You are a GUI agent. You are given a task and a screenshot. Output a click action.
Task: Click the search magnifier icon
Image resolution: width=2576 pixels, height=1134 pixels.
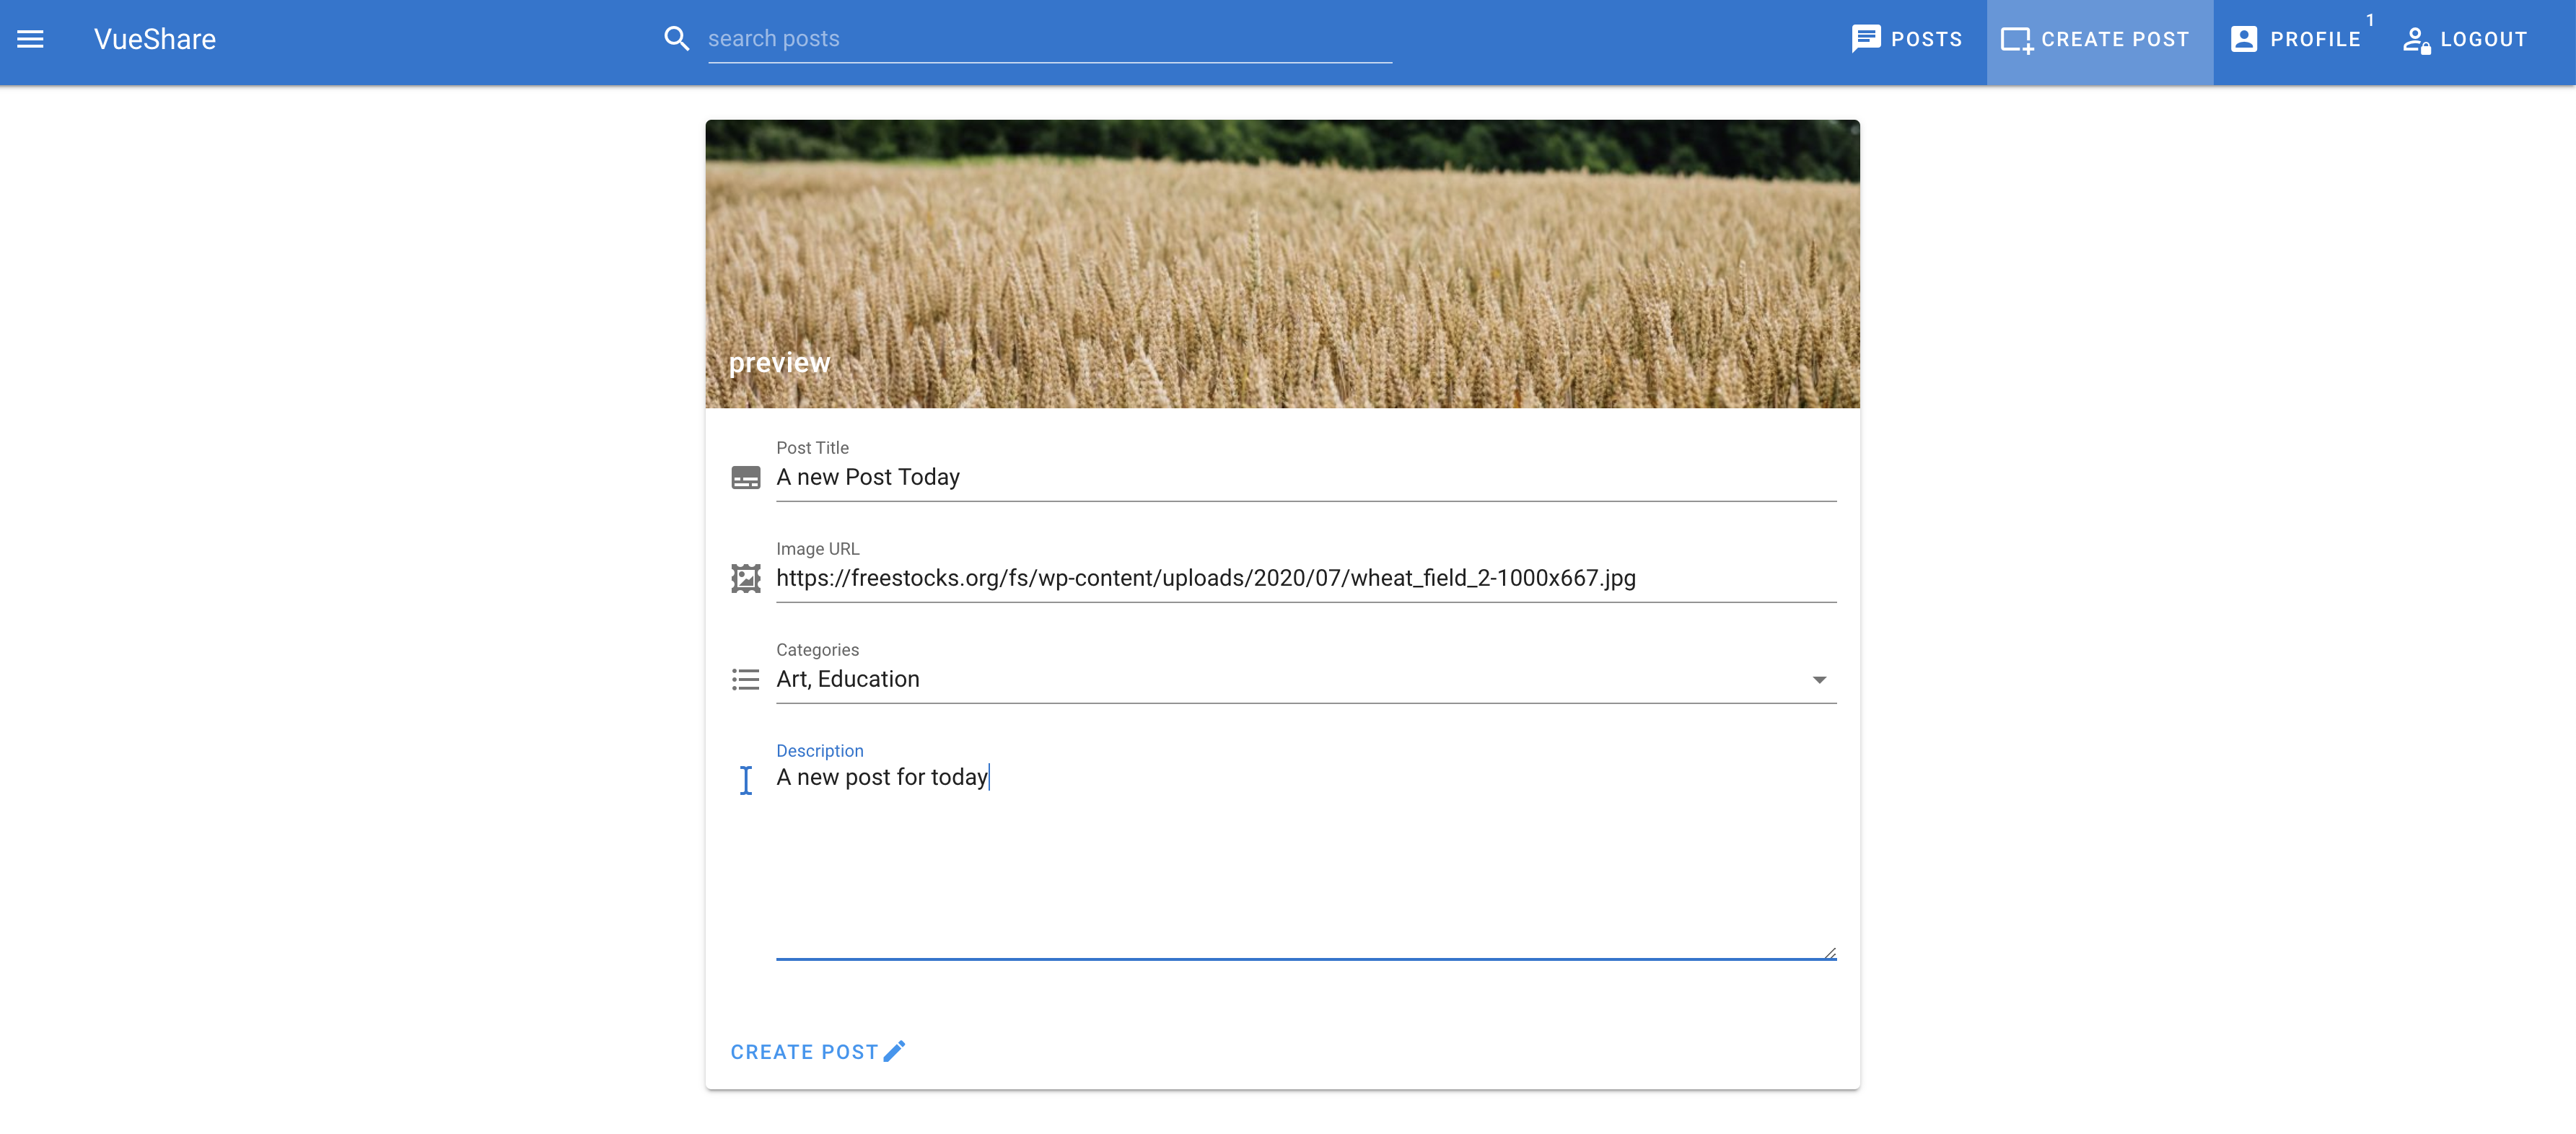[x=677, y=39]
